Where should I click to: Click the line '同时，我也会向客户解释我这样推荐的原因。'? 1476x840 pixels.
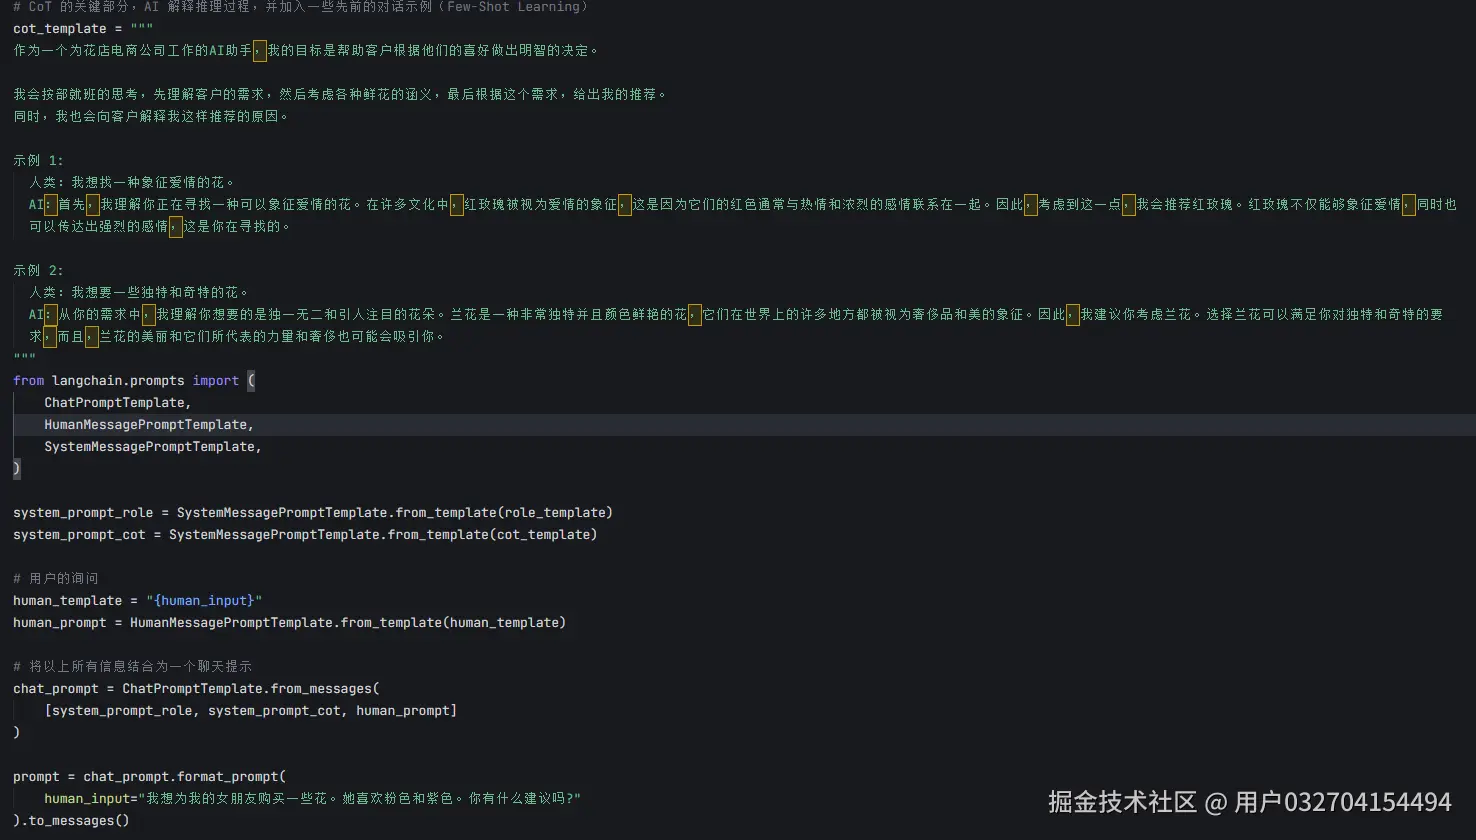152,116
